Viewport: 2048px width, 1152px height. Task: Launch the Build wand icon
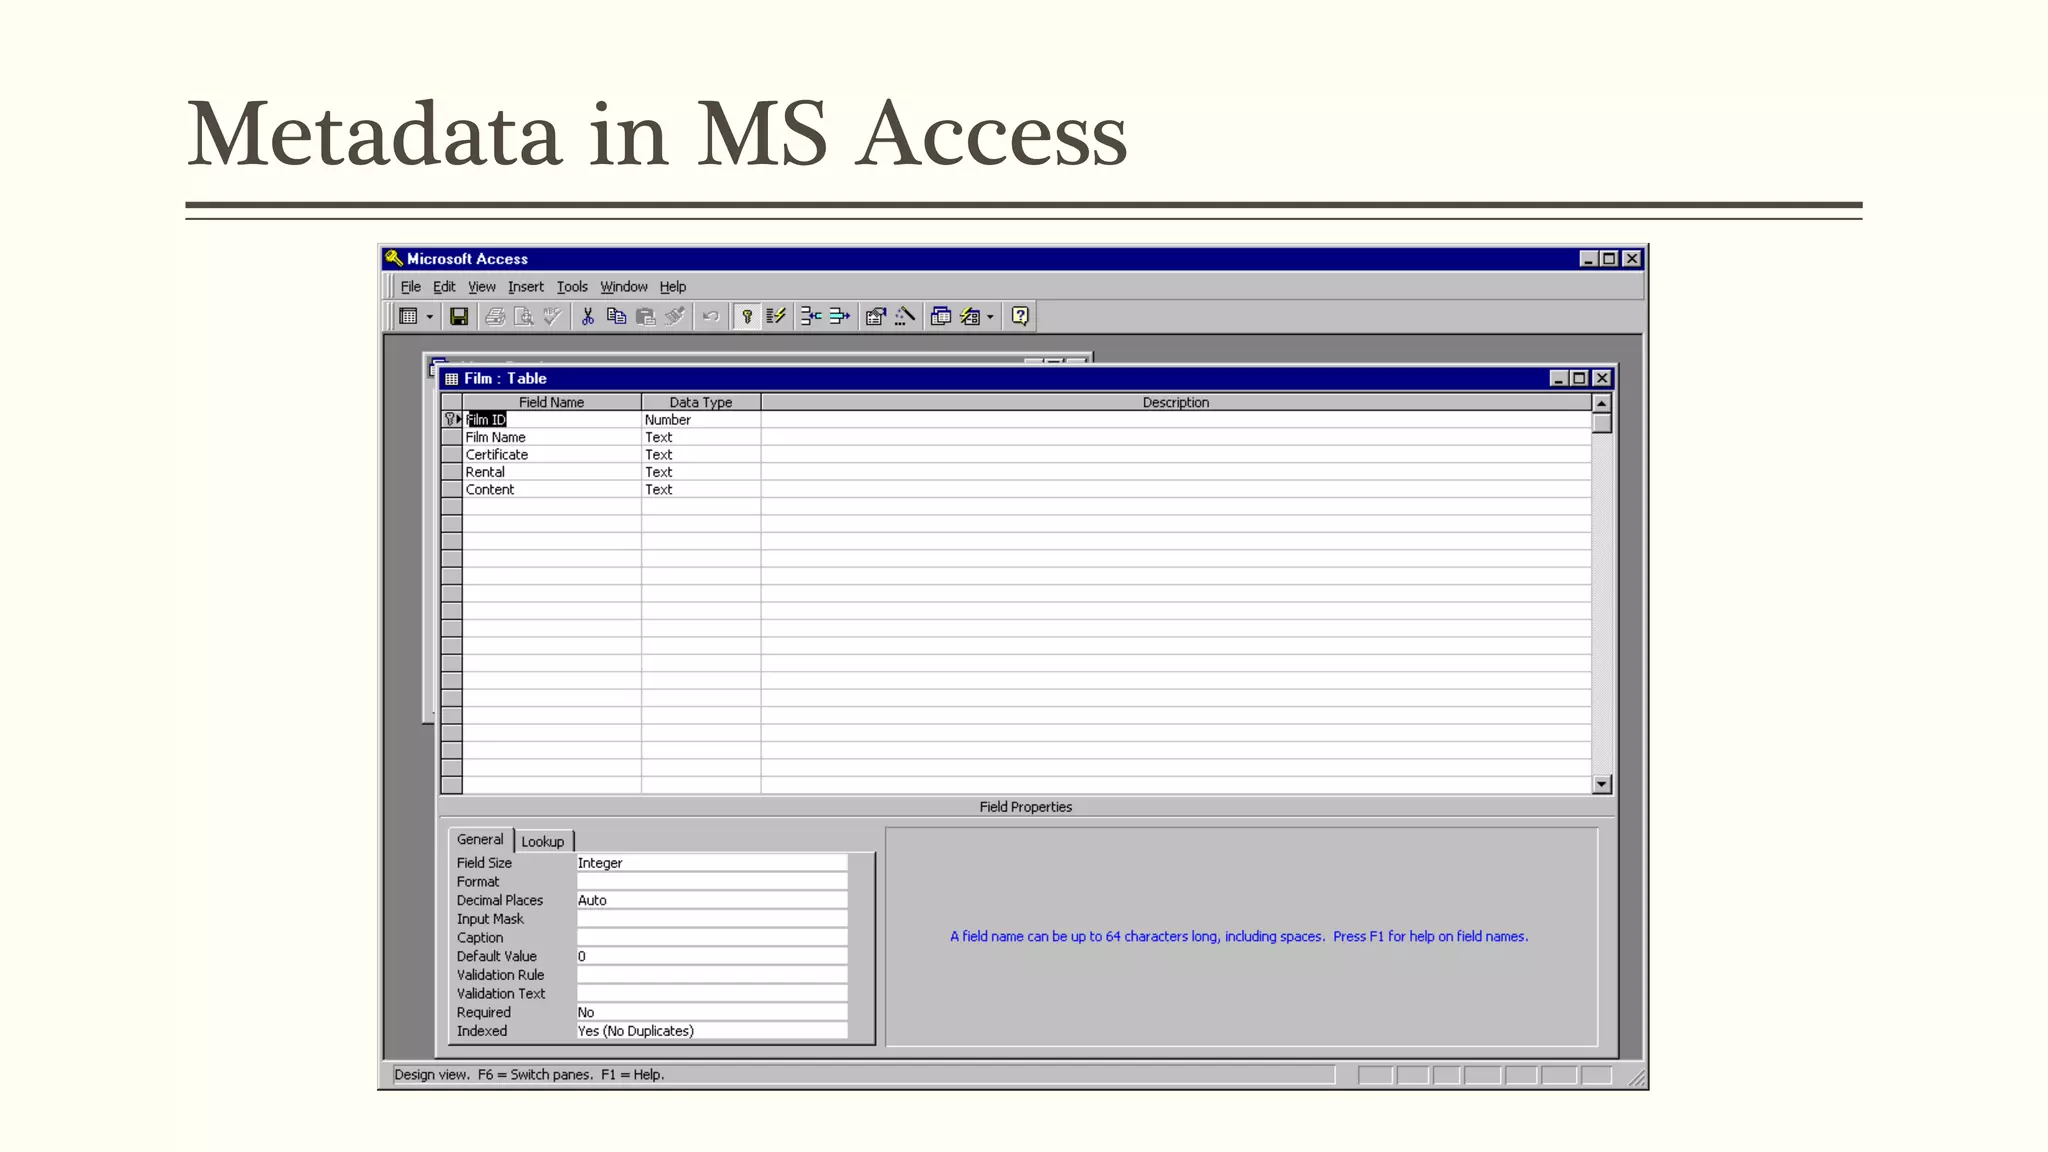pos(905,317)
